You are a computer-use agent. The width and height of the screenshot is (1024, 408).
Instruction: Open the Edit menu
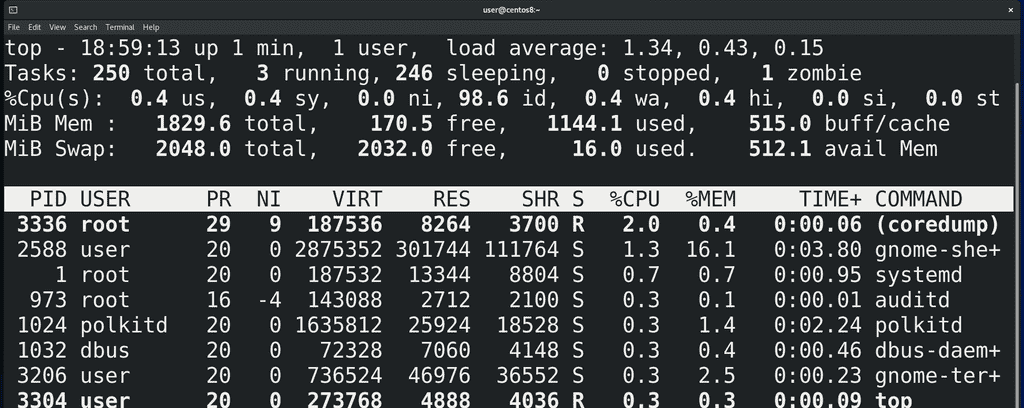35,27
